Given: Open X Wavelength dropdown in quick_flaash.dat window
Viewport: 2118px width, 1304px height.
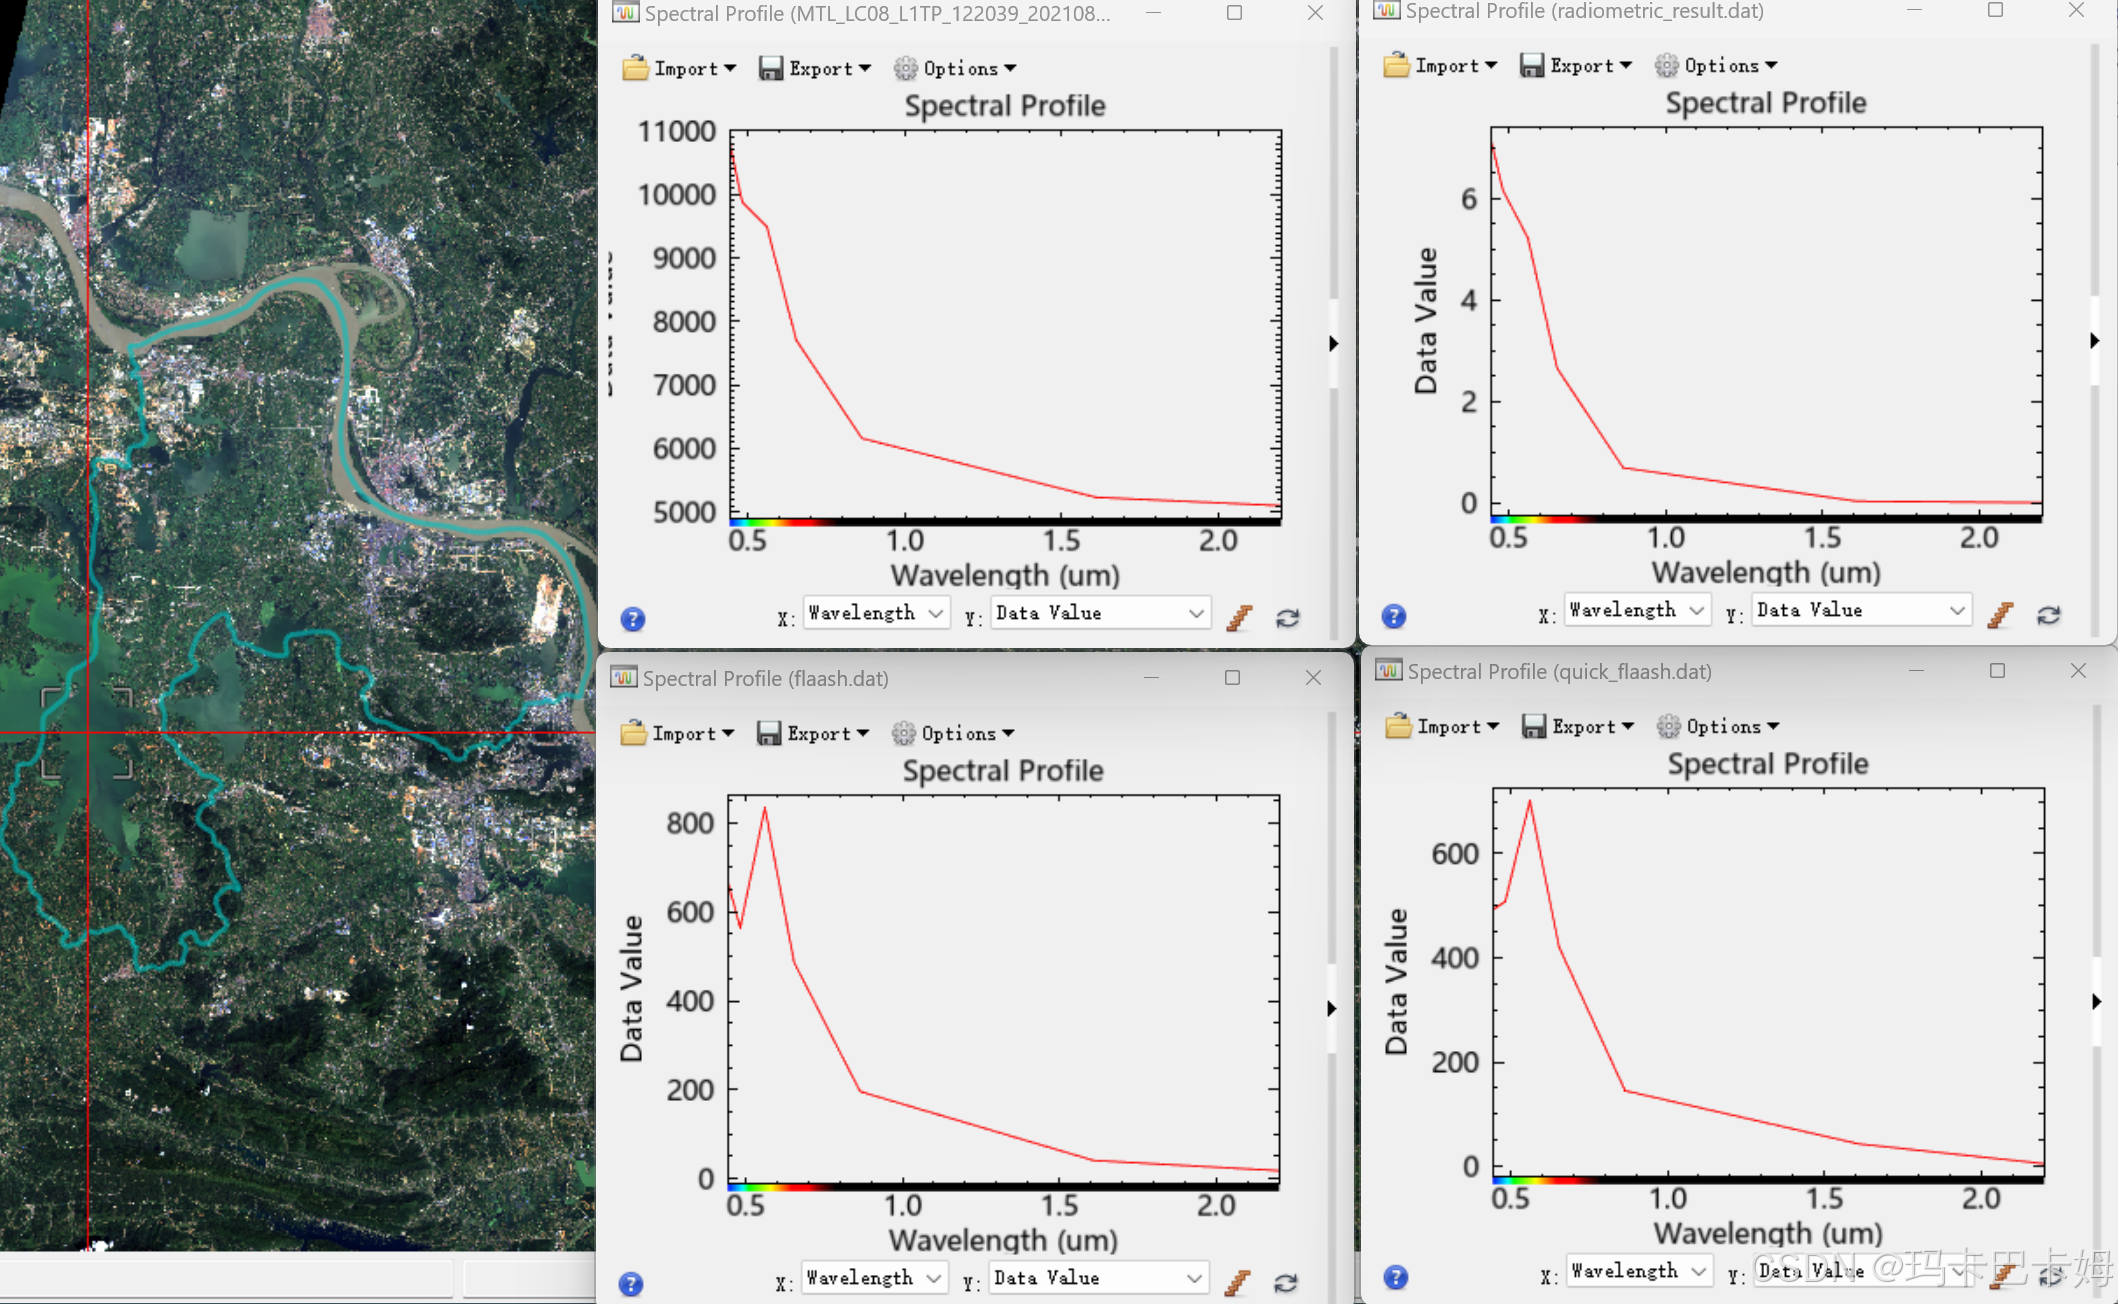Looking at the screenshot, I should [1638, 1271].
